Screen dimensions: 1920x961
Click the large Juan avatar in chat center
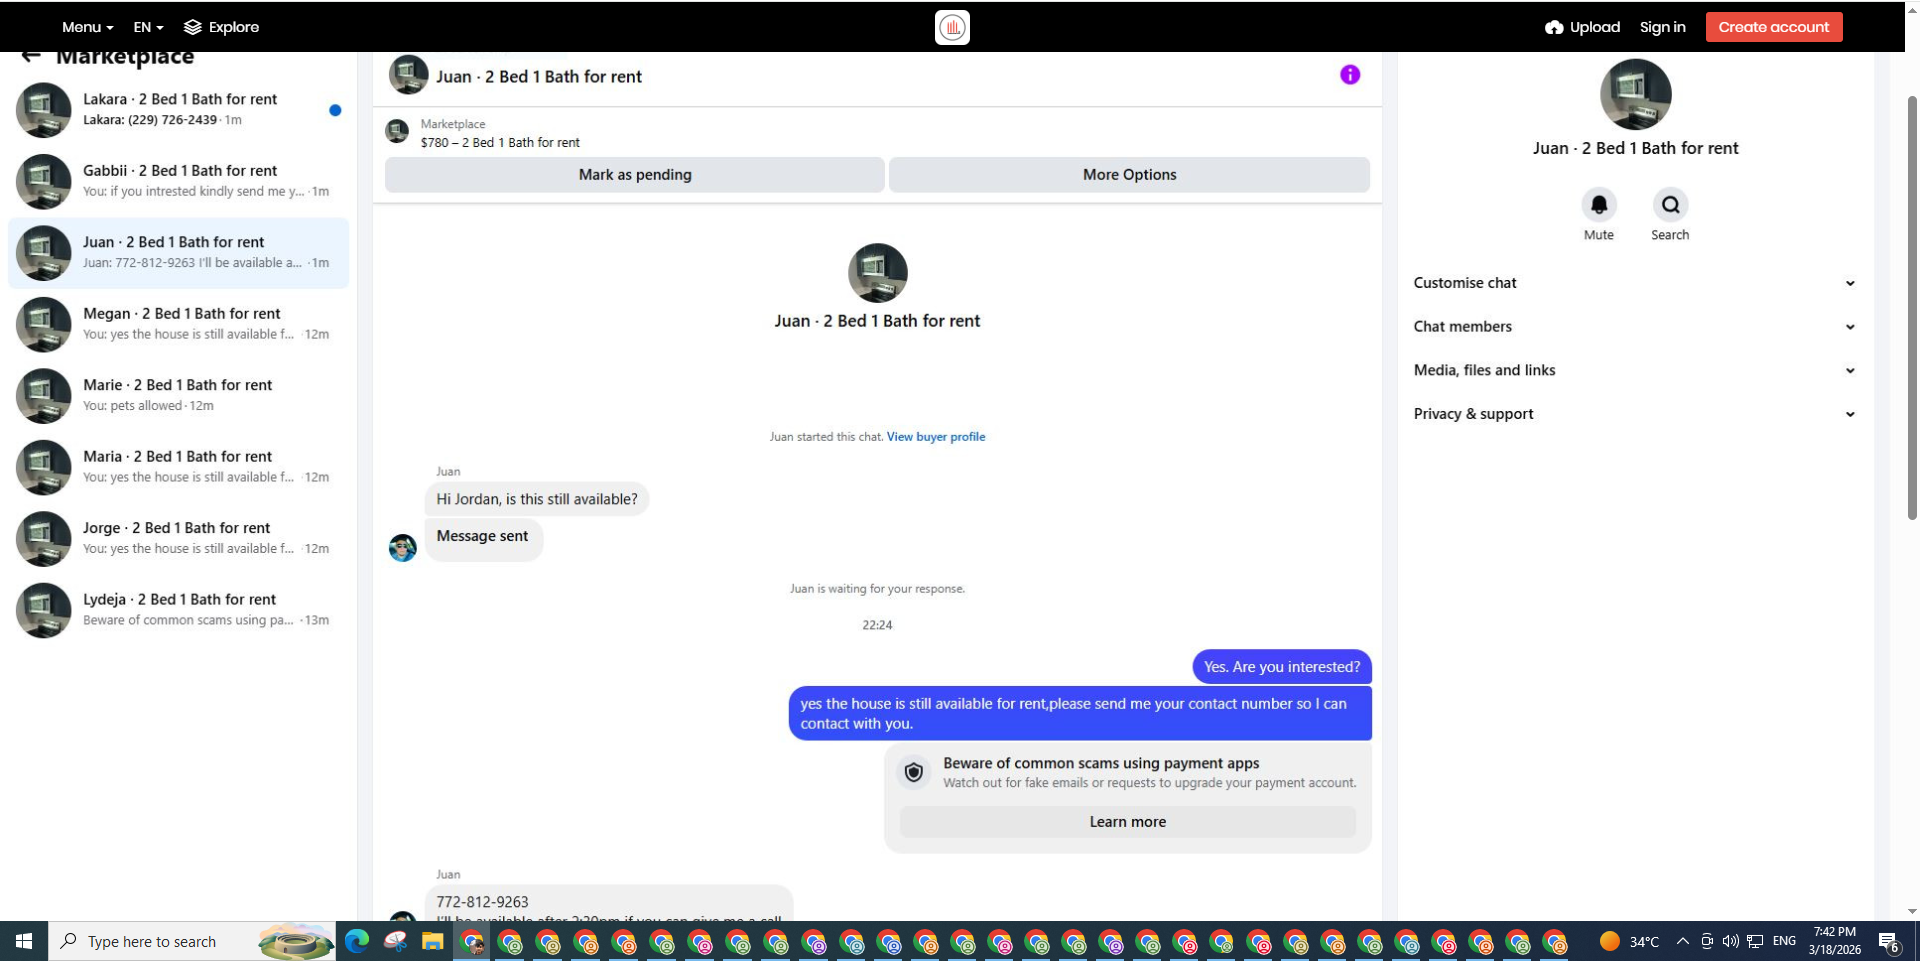coord(877,273)
